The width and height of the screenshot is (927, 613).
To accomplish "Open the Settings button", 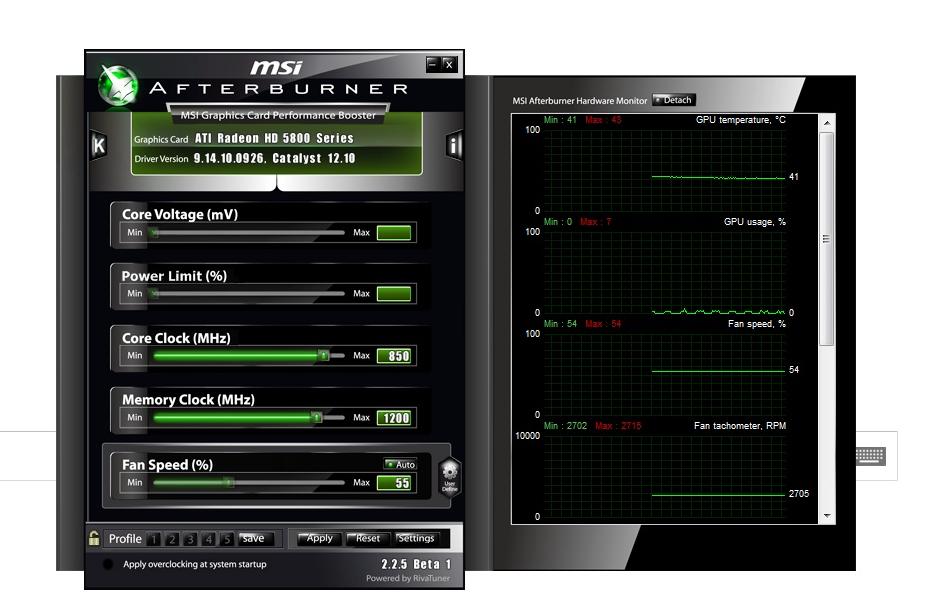I will [416, 538].
